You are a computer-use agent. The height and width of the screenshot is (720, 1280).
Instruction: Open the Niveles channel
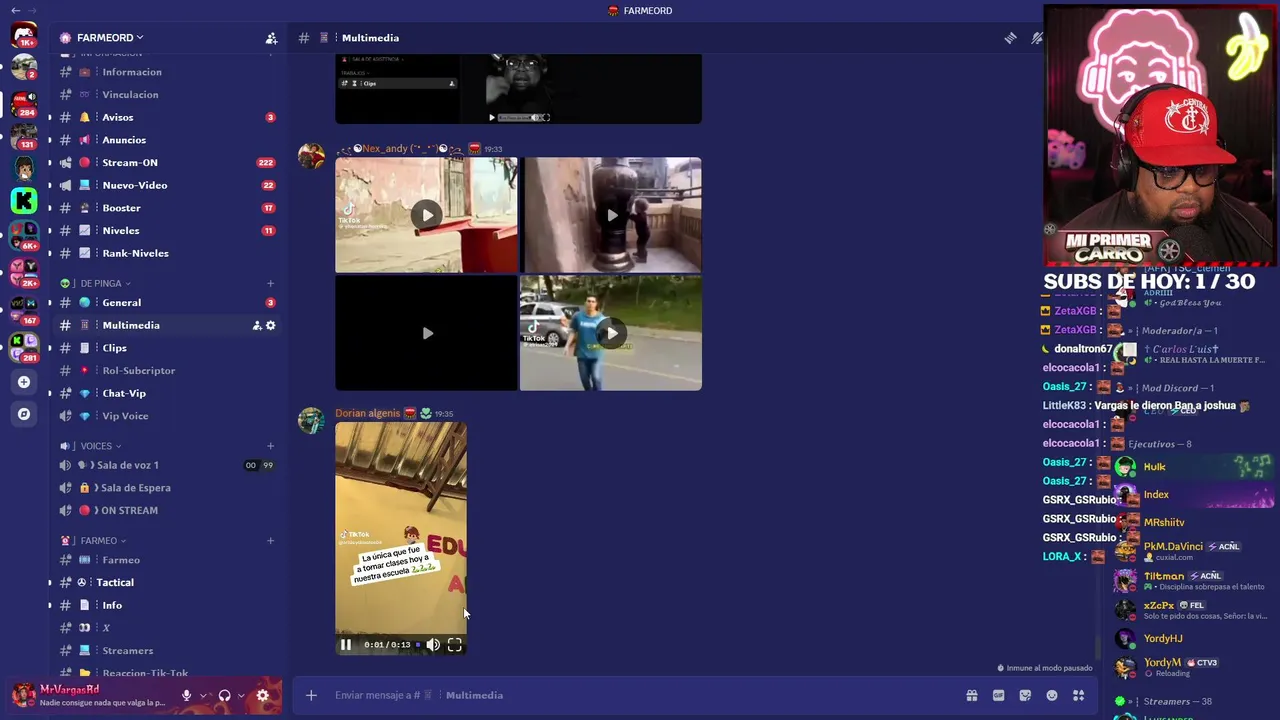167,230
